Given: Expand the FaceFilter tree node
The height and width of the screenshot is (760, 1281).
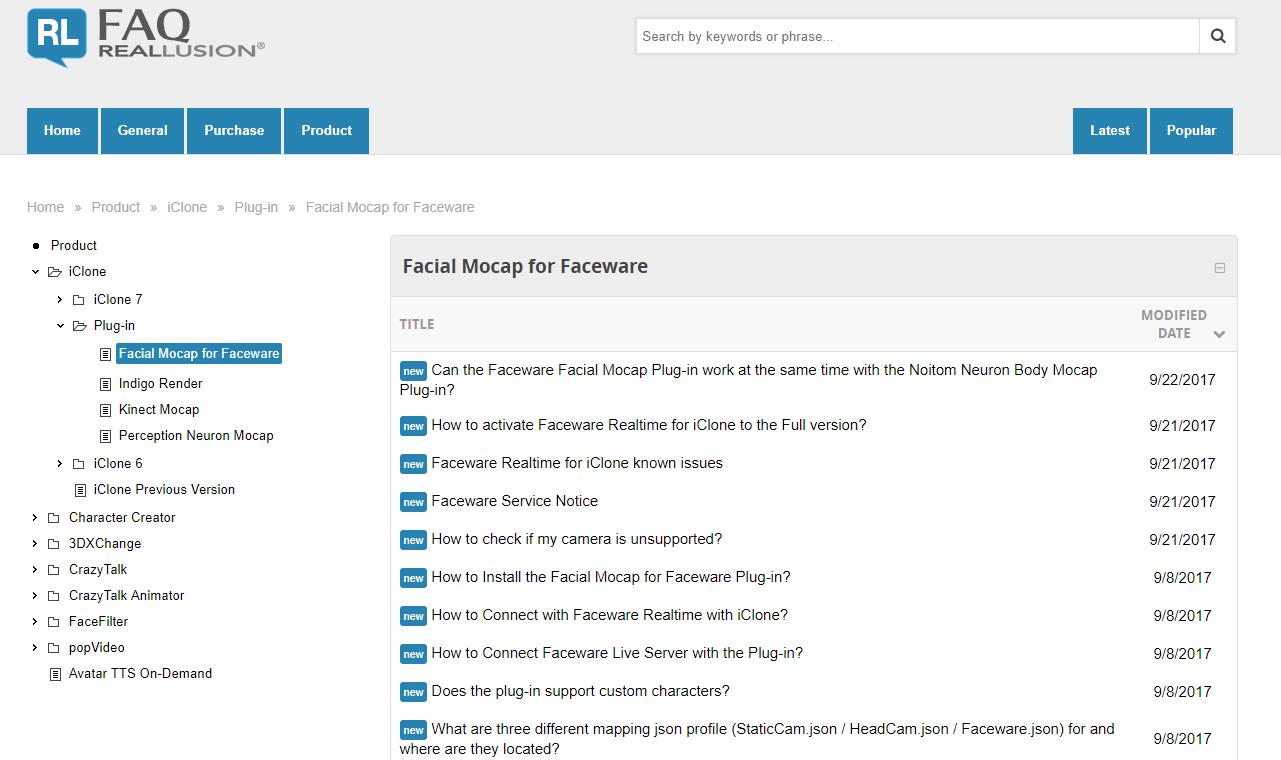Looking at the screenshot, I should (35, 621).
